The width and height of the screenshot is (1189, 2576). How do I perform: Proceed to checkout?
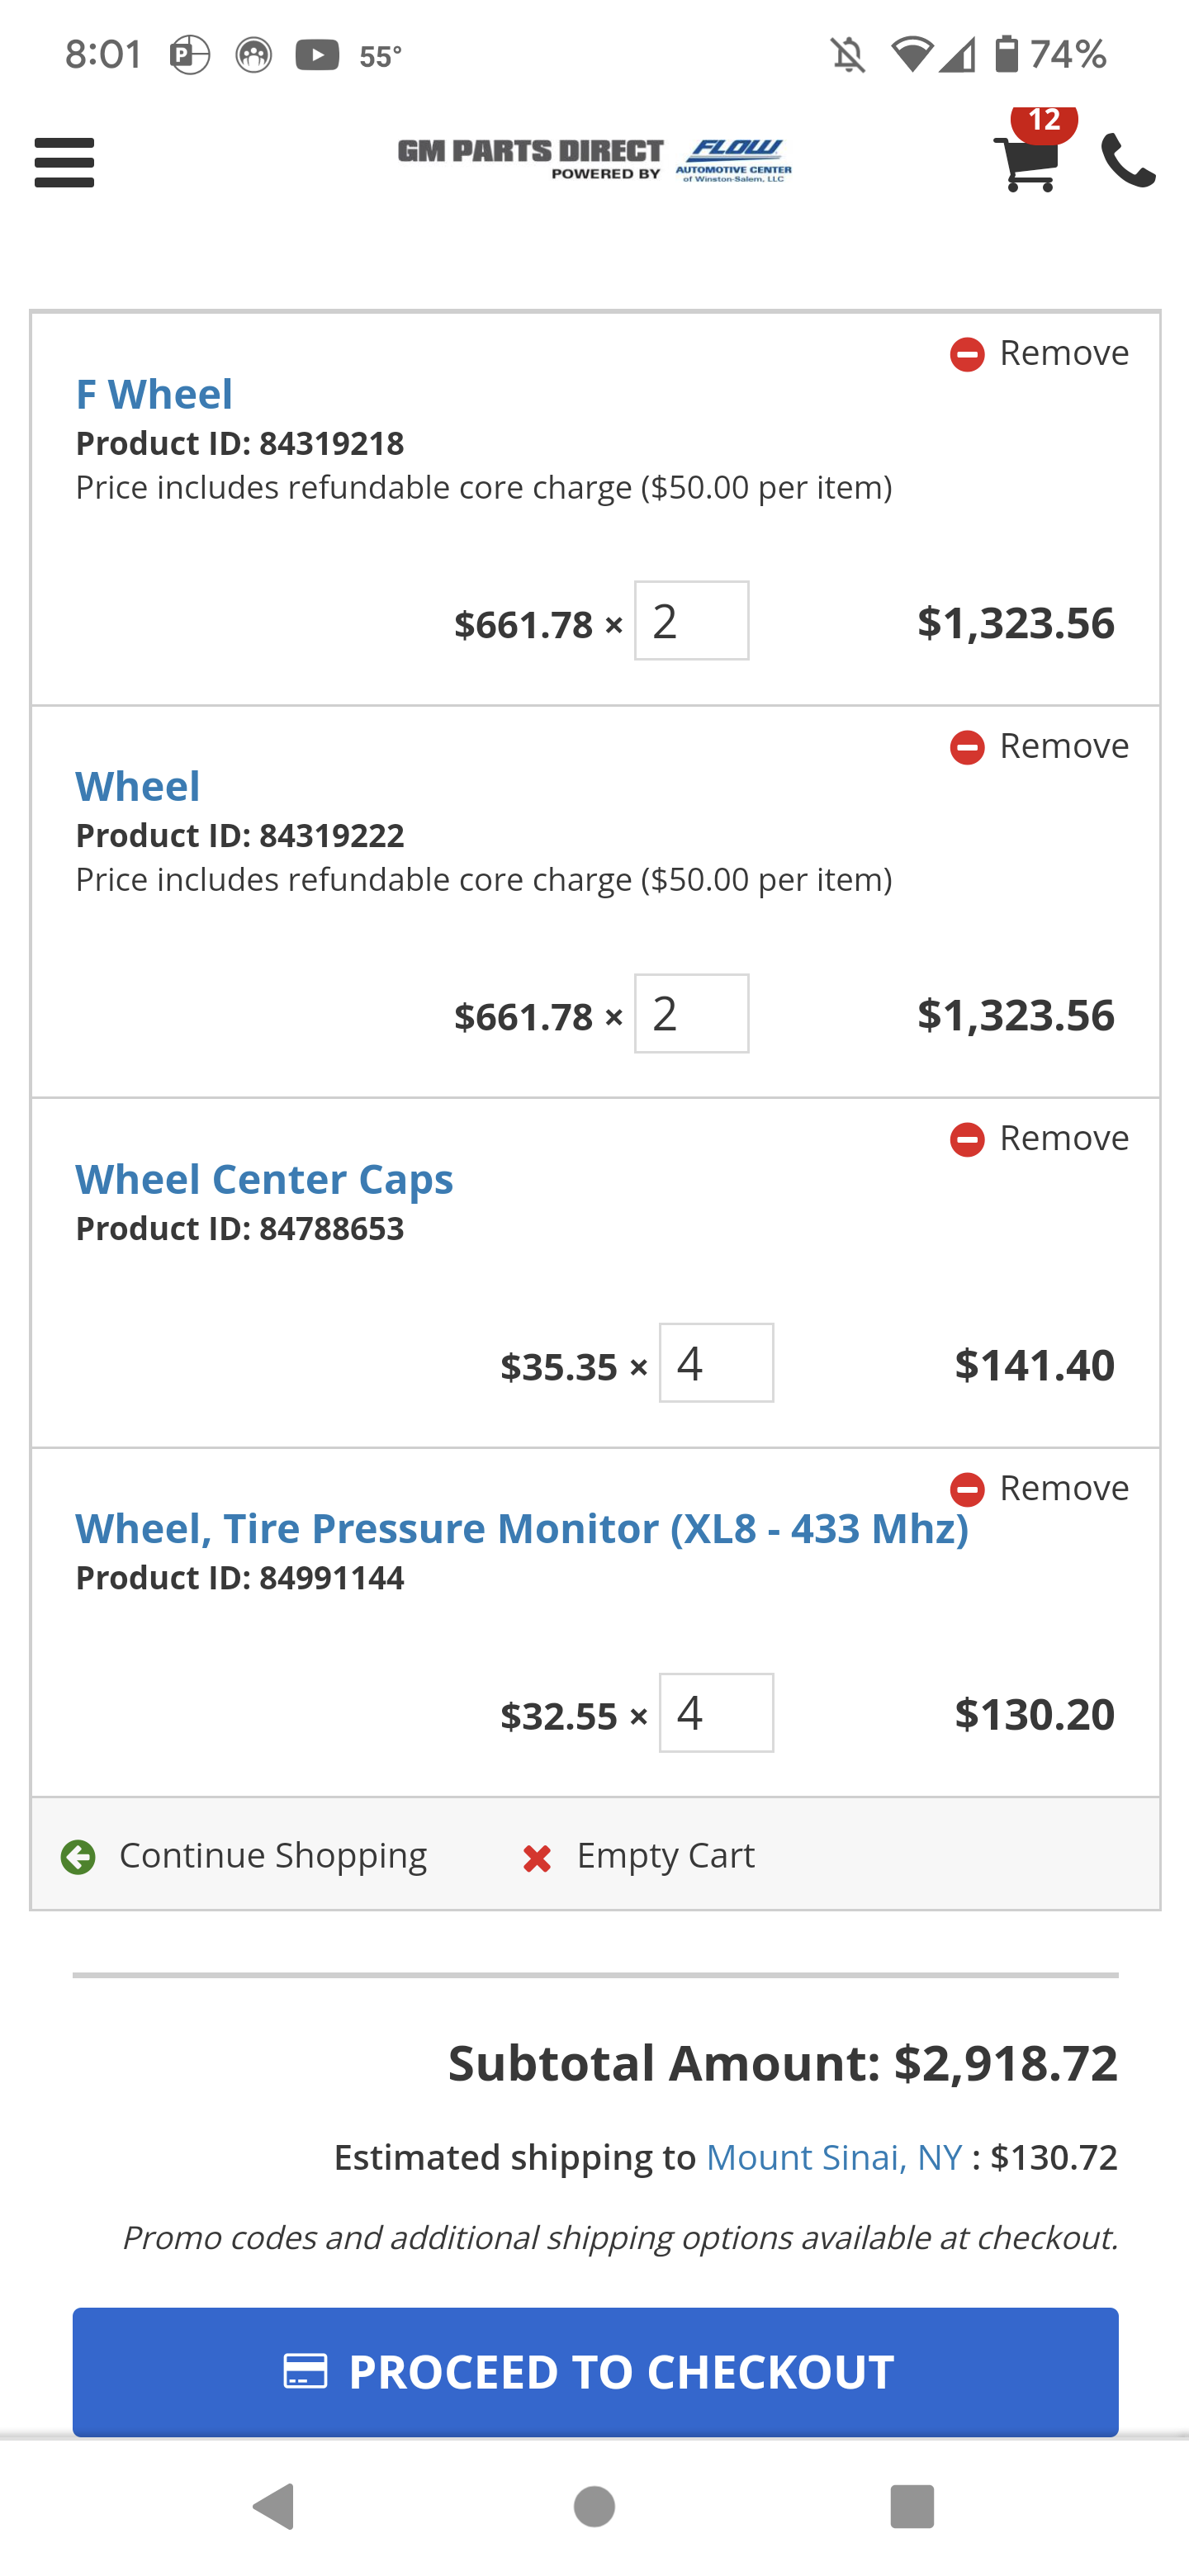click(x=594, y=2371)
